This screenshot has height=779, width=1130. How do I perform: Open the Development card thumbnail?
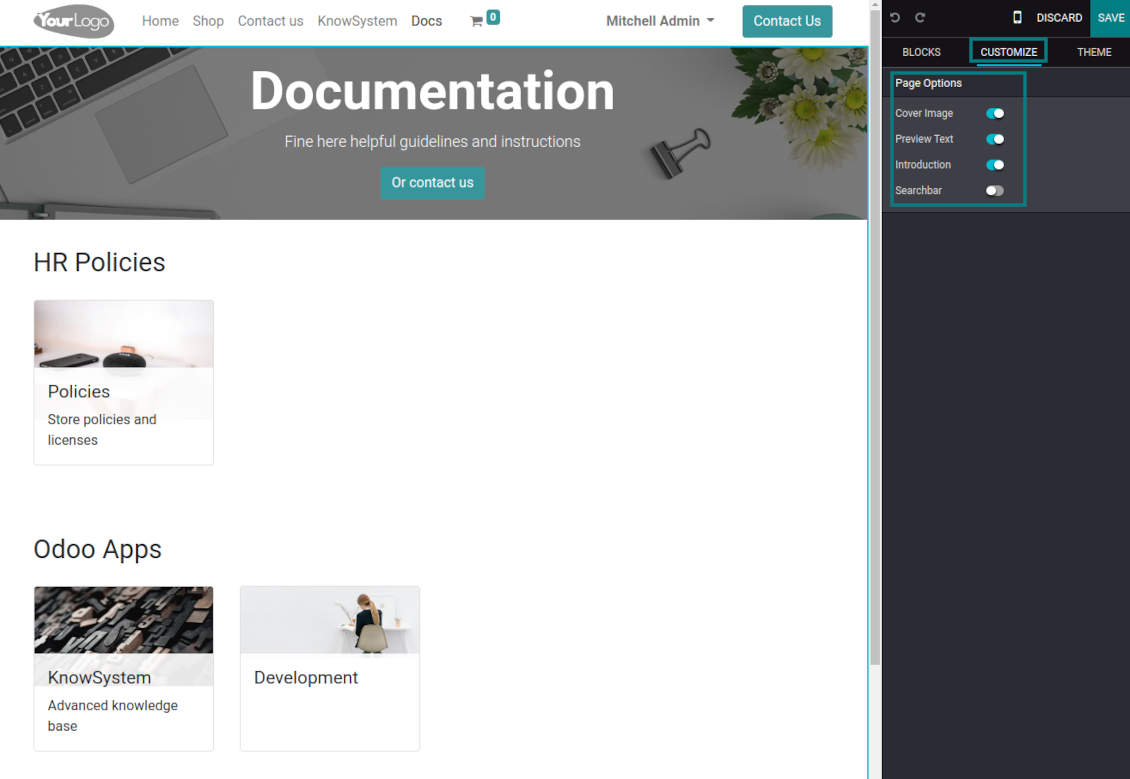[x=330, y=620]
